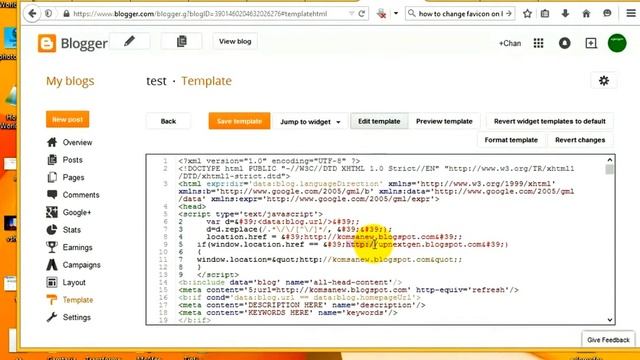Open Earnings in the sidebar
This screenshot has width=640, height=360.
[x=78, y=248]
